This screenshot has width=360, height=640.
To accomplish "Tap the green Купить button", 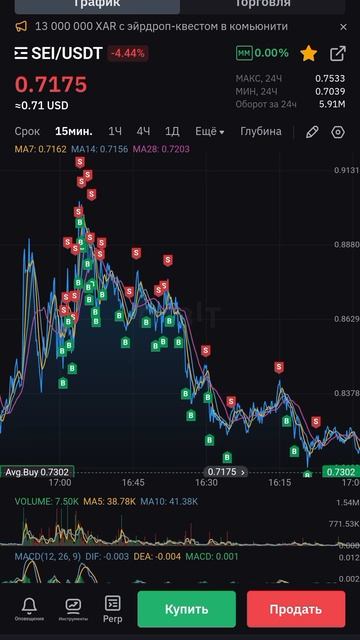I will pyautogui.click(x=187, y=609).
